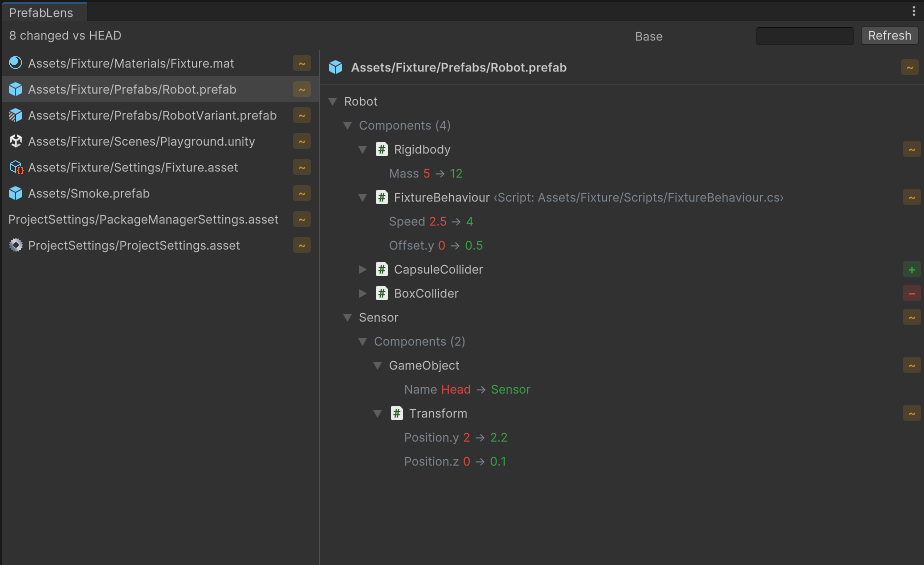Click the modified badge on Fixture.mat row

click(x=302, y=63)
